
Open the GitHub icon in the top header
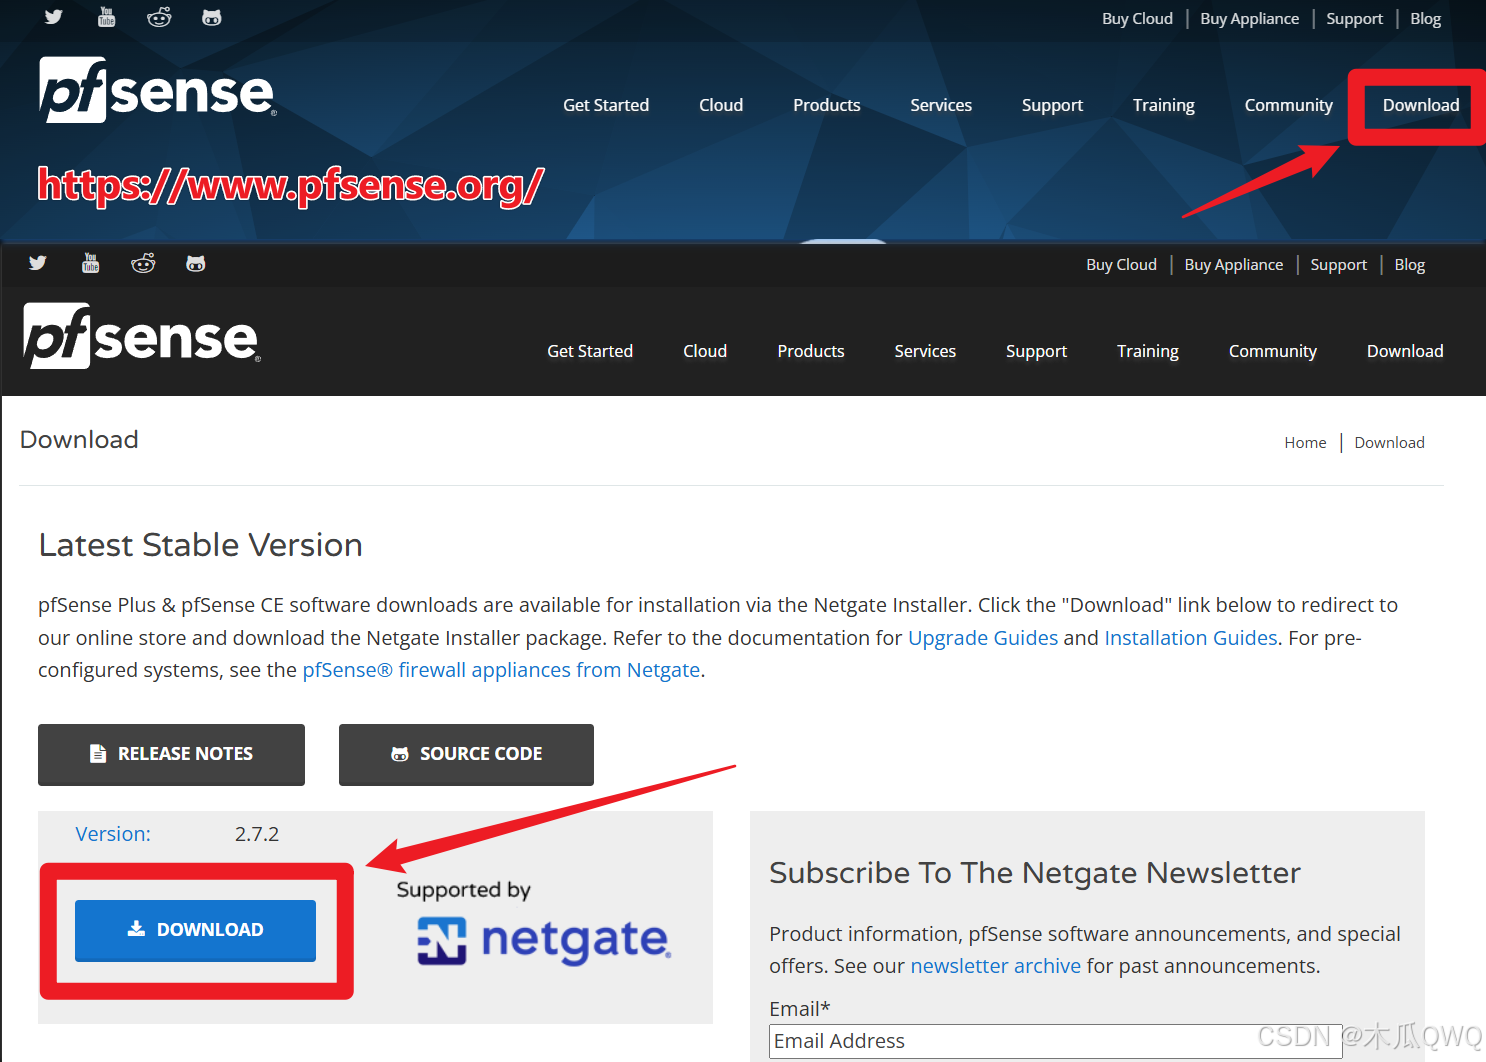pos(212,18)
